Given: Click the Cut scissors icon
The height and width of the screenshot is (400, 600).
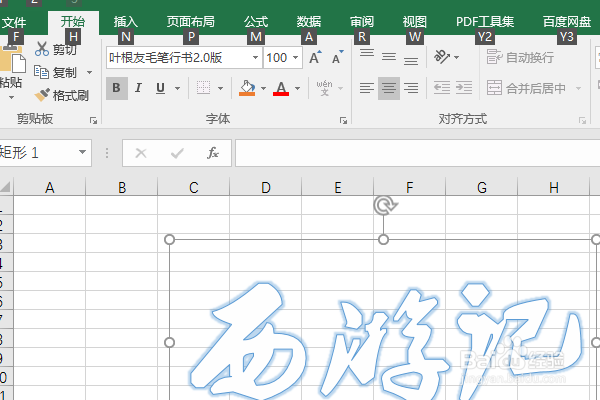Looking at the screenshot, I should pyautogui.click(x=42, y=49).
